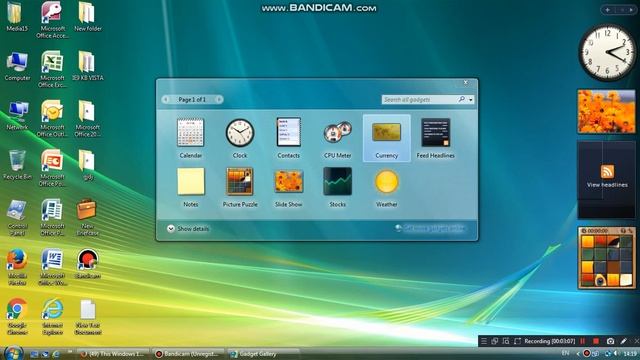Viewport: 640px width, 360px height.
Task: Open the Recycle Bin desktop icon
Action: click(17, 165)
